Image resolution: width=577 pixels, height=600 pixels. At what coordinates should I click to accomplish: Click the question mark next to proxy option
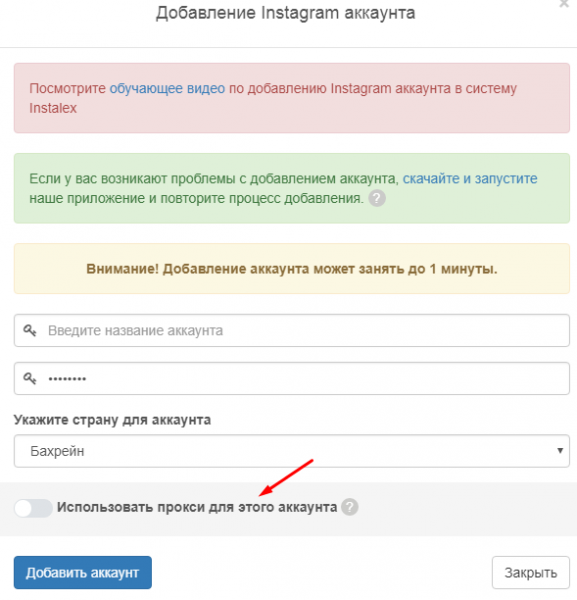pyautogui.click(x=350, y=507)
